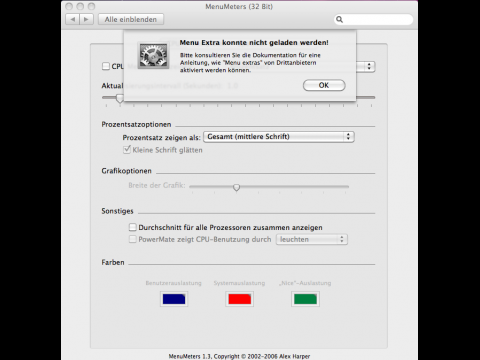480x360 pixels.
Task: Open the Prozentsatz zeigen als dropdown
Action: pos(279,137)
